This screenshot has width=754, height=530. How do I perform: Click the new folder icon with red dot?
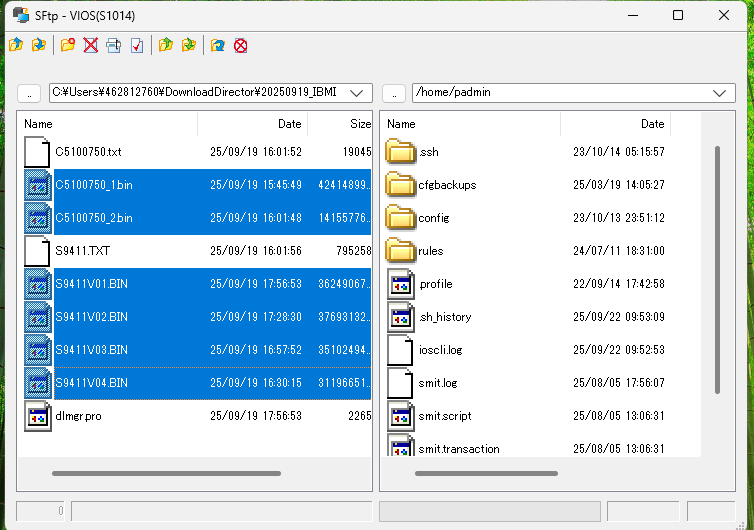pos(68,45)
